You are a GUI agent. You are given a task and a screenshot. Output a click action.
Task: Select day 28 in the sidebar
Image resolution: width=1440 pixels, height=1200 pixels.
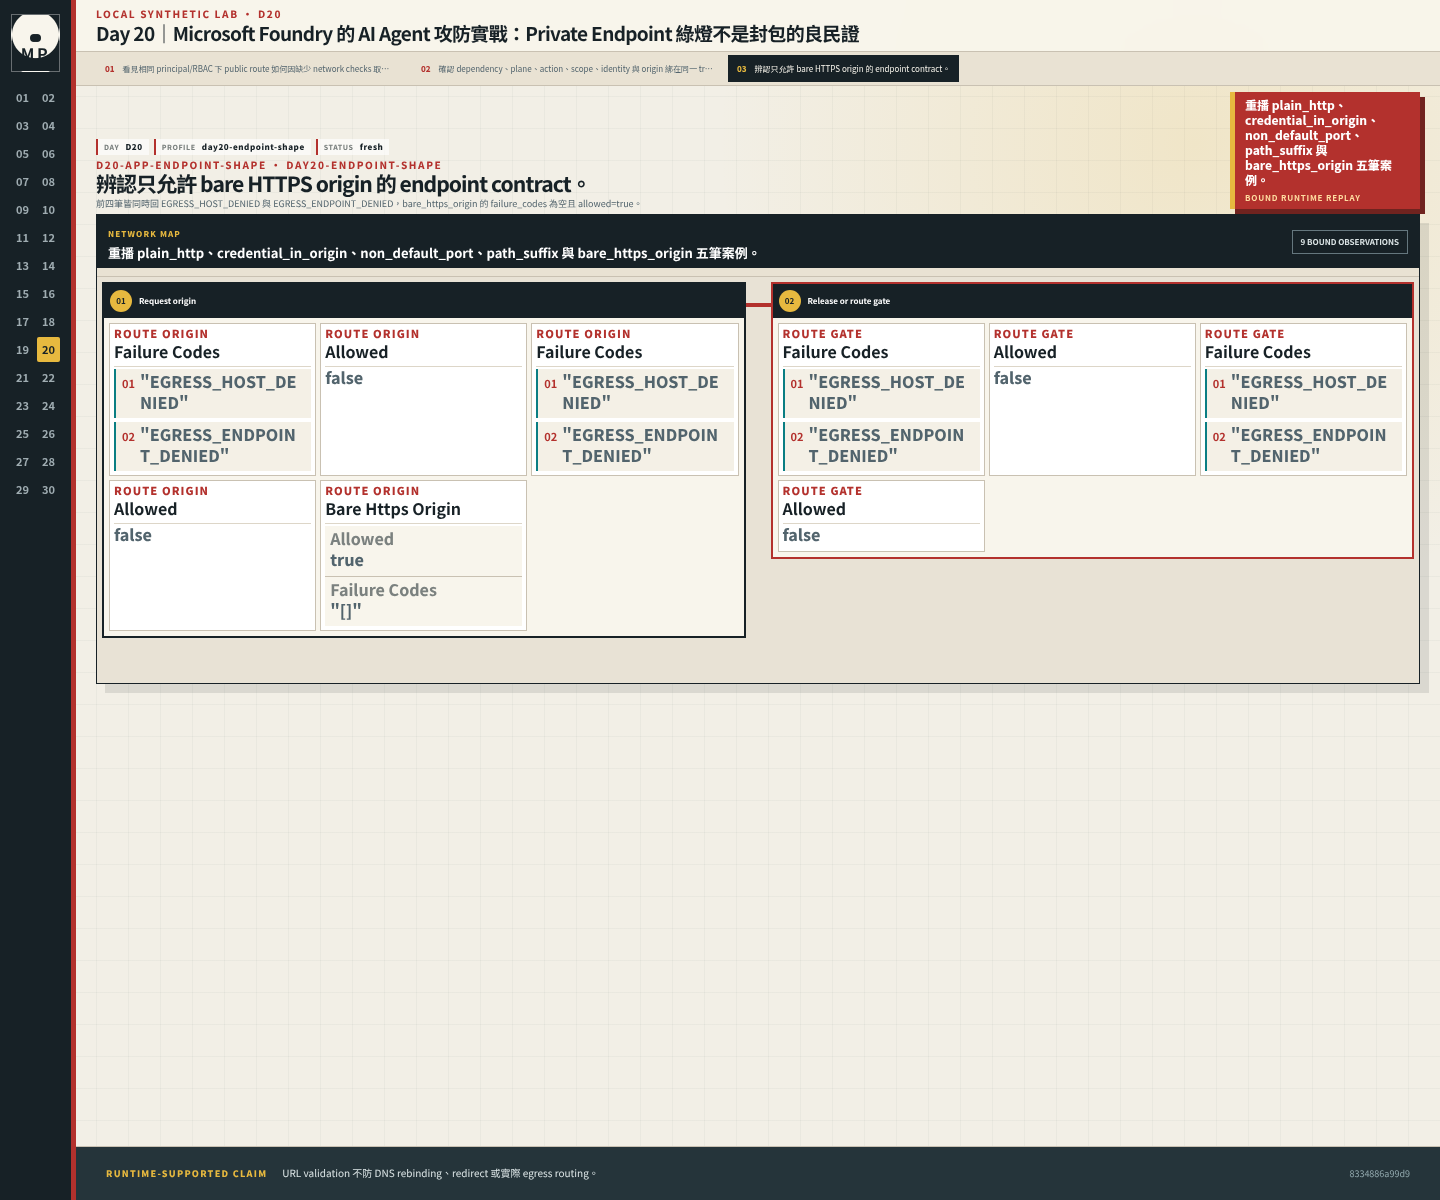(48, 462)
